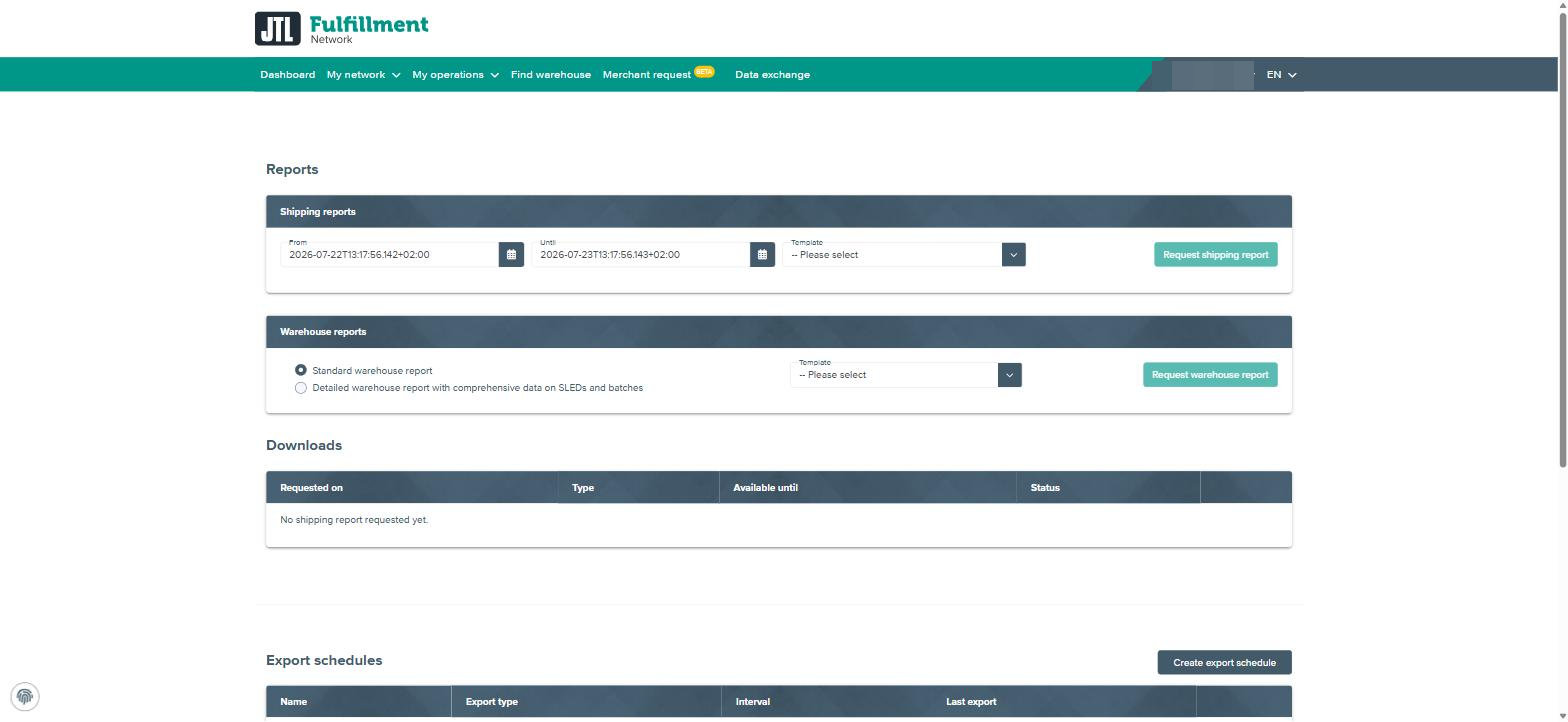This screenshot has width=1568, height=722.
Task: Click the Available until column header
Action: click(867, 488)
